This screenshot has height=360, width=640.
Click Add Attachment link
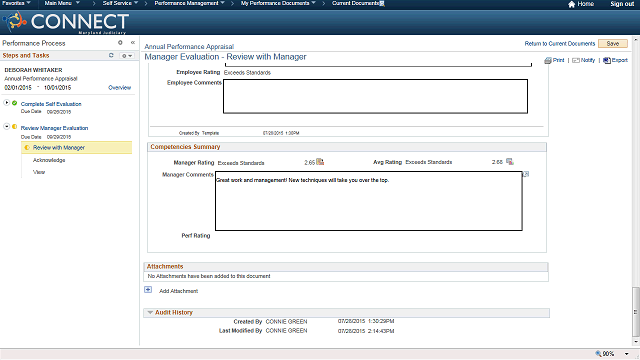click(x=178, y=291)
